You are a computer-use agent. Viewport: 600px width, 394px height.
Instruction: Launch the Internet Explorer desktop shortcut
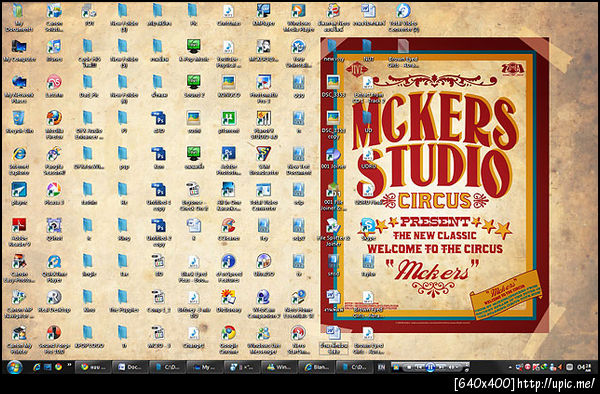19,160
